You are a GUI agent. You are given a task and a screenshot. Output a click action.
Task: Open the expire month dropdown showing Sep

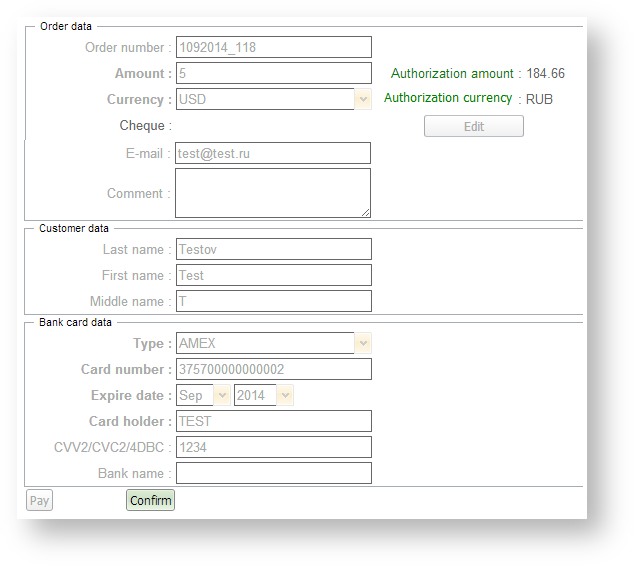click(x=203, y=395)
